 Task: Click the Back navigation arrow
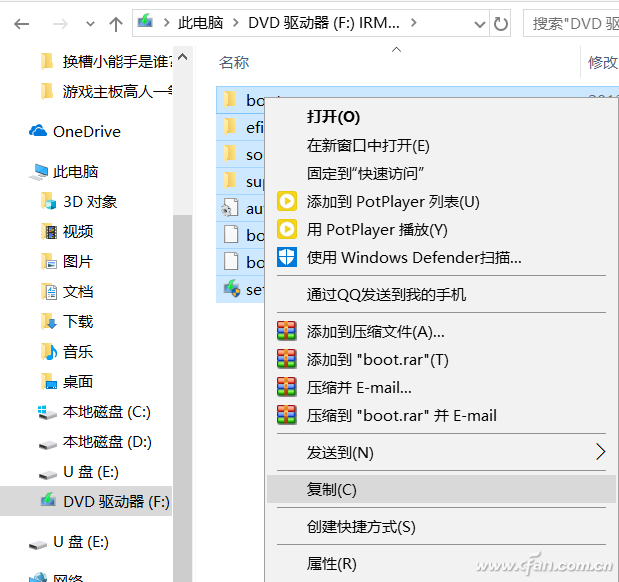21,24
